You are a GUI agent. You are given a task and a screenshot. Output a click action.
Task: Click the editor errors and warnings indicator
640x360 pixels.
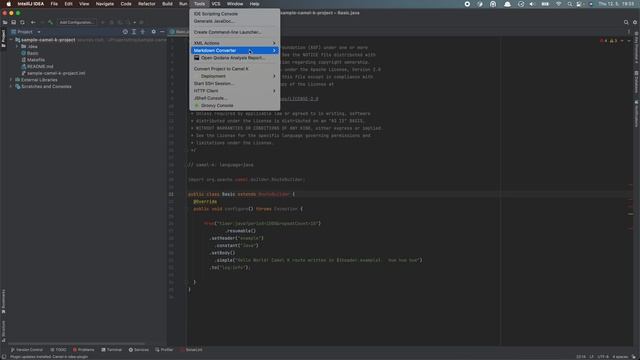point(609,40)
